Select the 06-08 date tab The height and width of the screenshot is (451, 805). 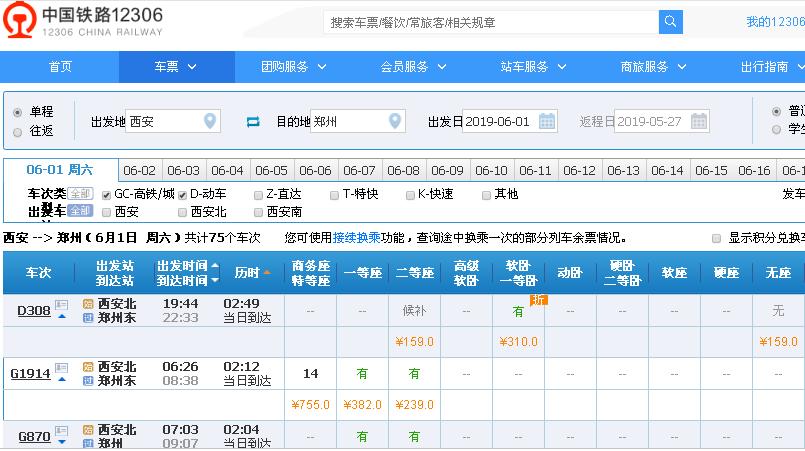click(x=404, y=171)
